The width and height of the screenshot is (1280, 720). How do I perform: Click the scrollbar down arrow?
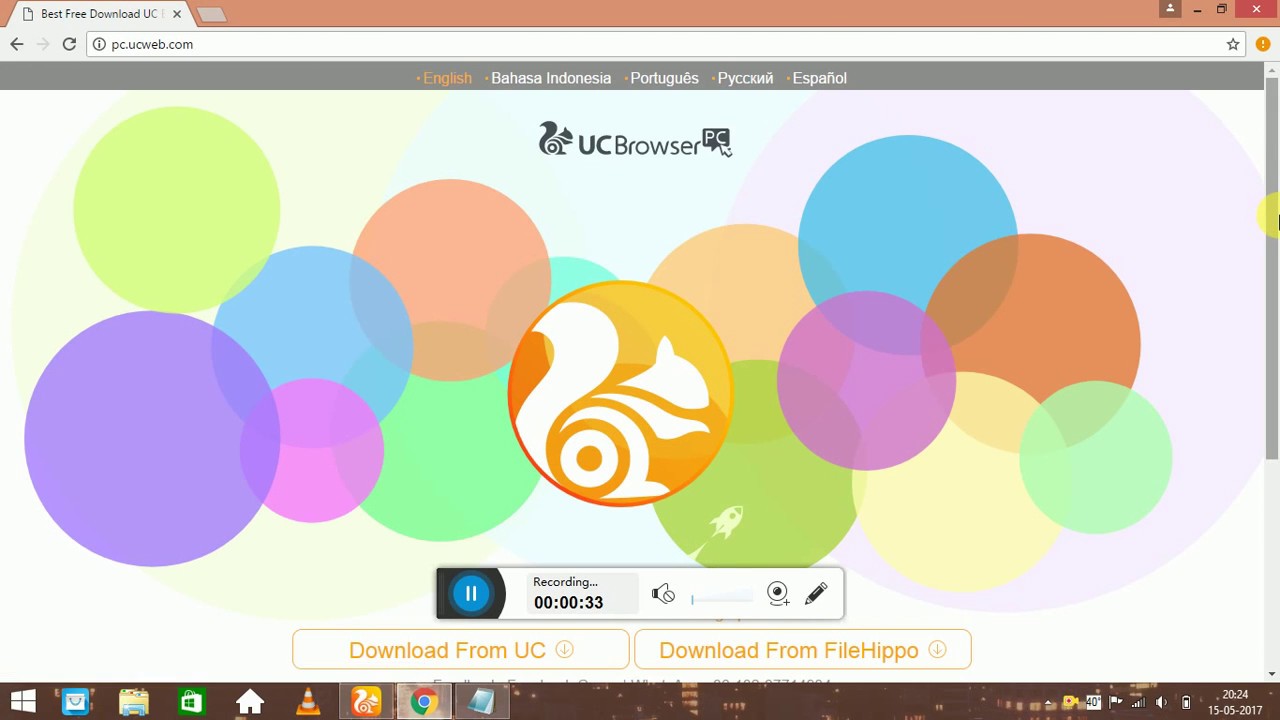point(1272,673)
